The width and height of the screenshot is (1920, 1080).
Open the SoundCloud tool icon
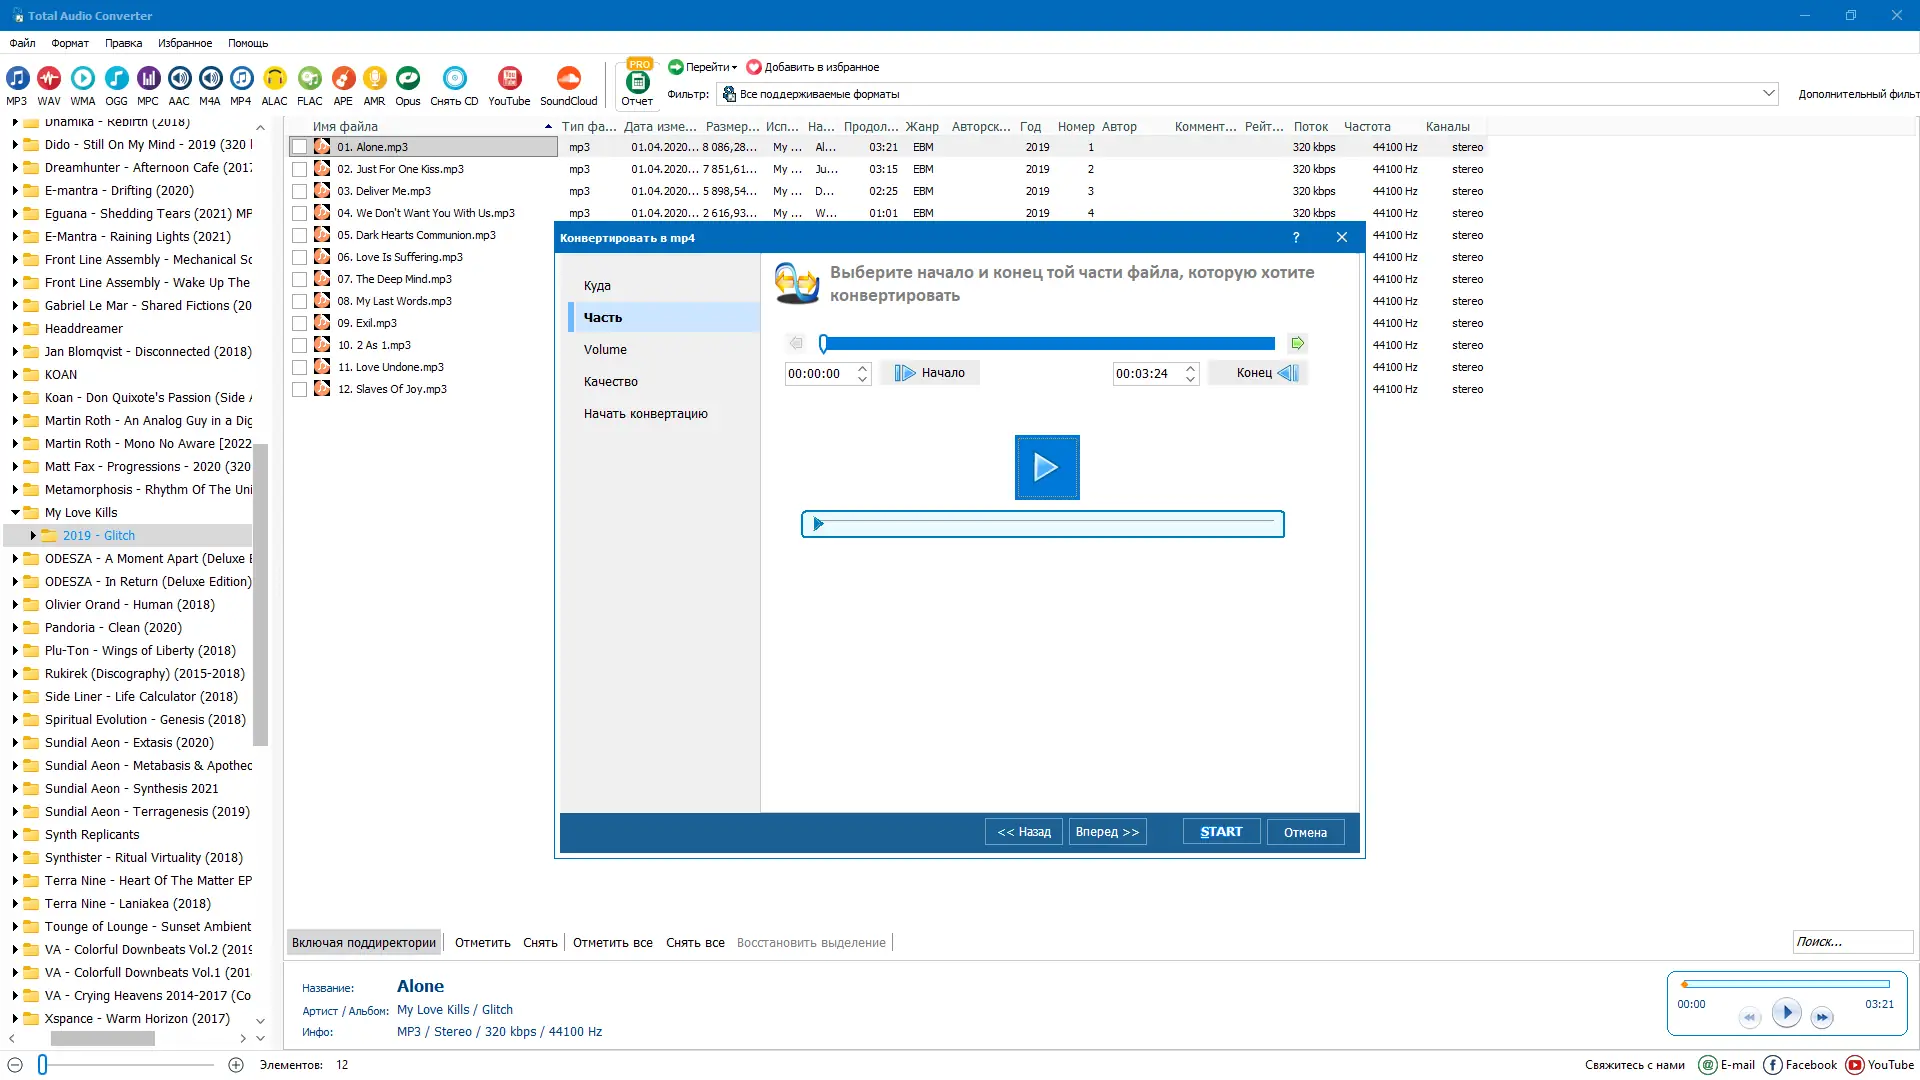[568, 79]
